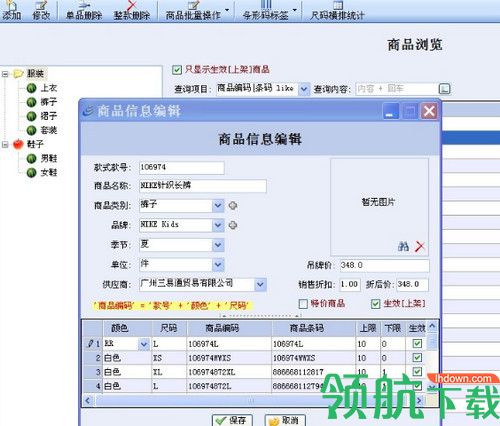
Task: Click the 颜色 column header
Action: pyautogui.click(x=128, y=328)
